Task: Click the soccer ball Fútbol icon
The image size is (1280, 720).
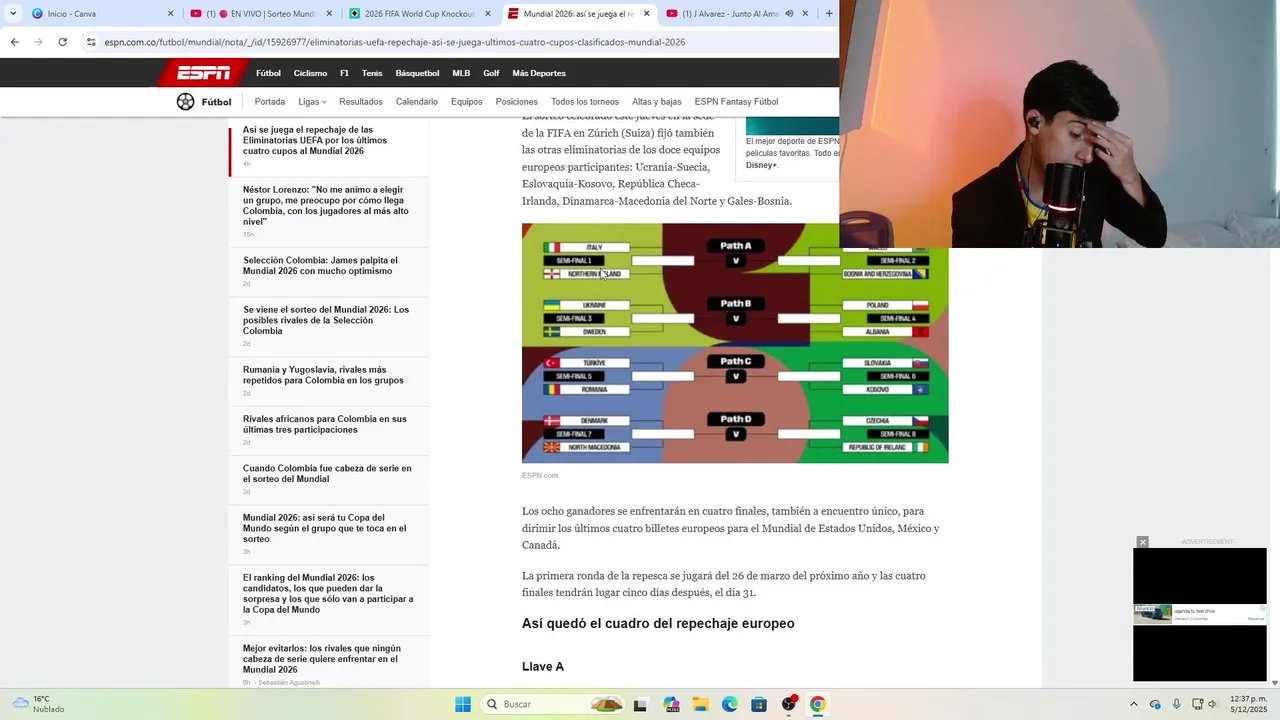Action: click(185, 101)
